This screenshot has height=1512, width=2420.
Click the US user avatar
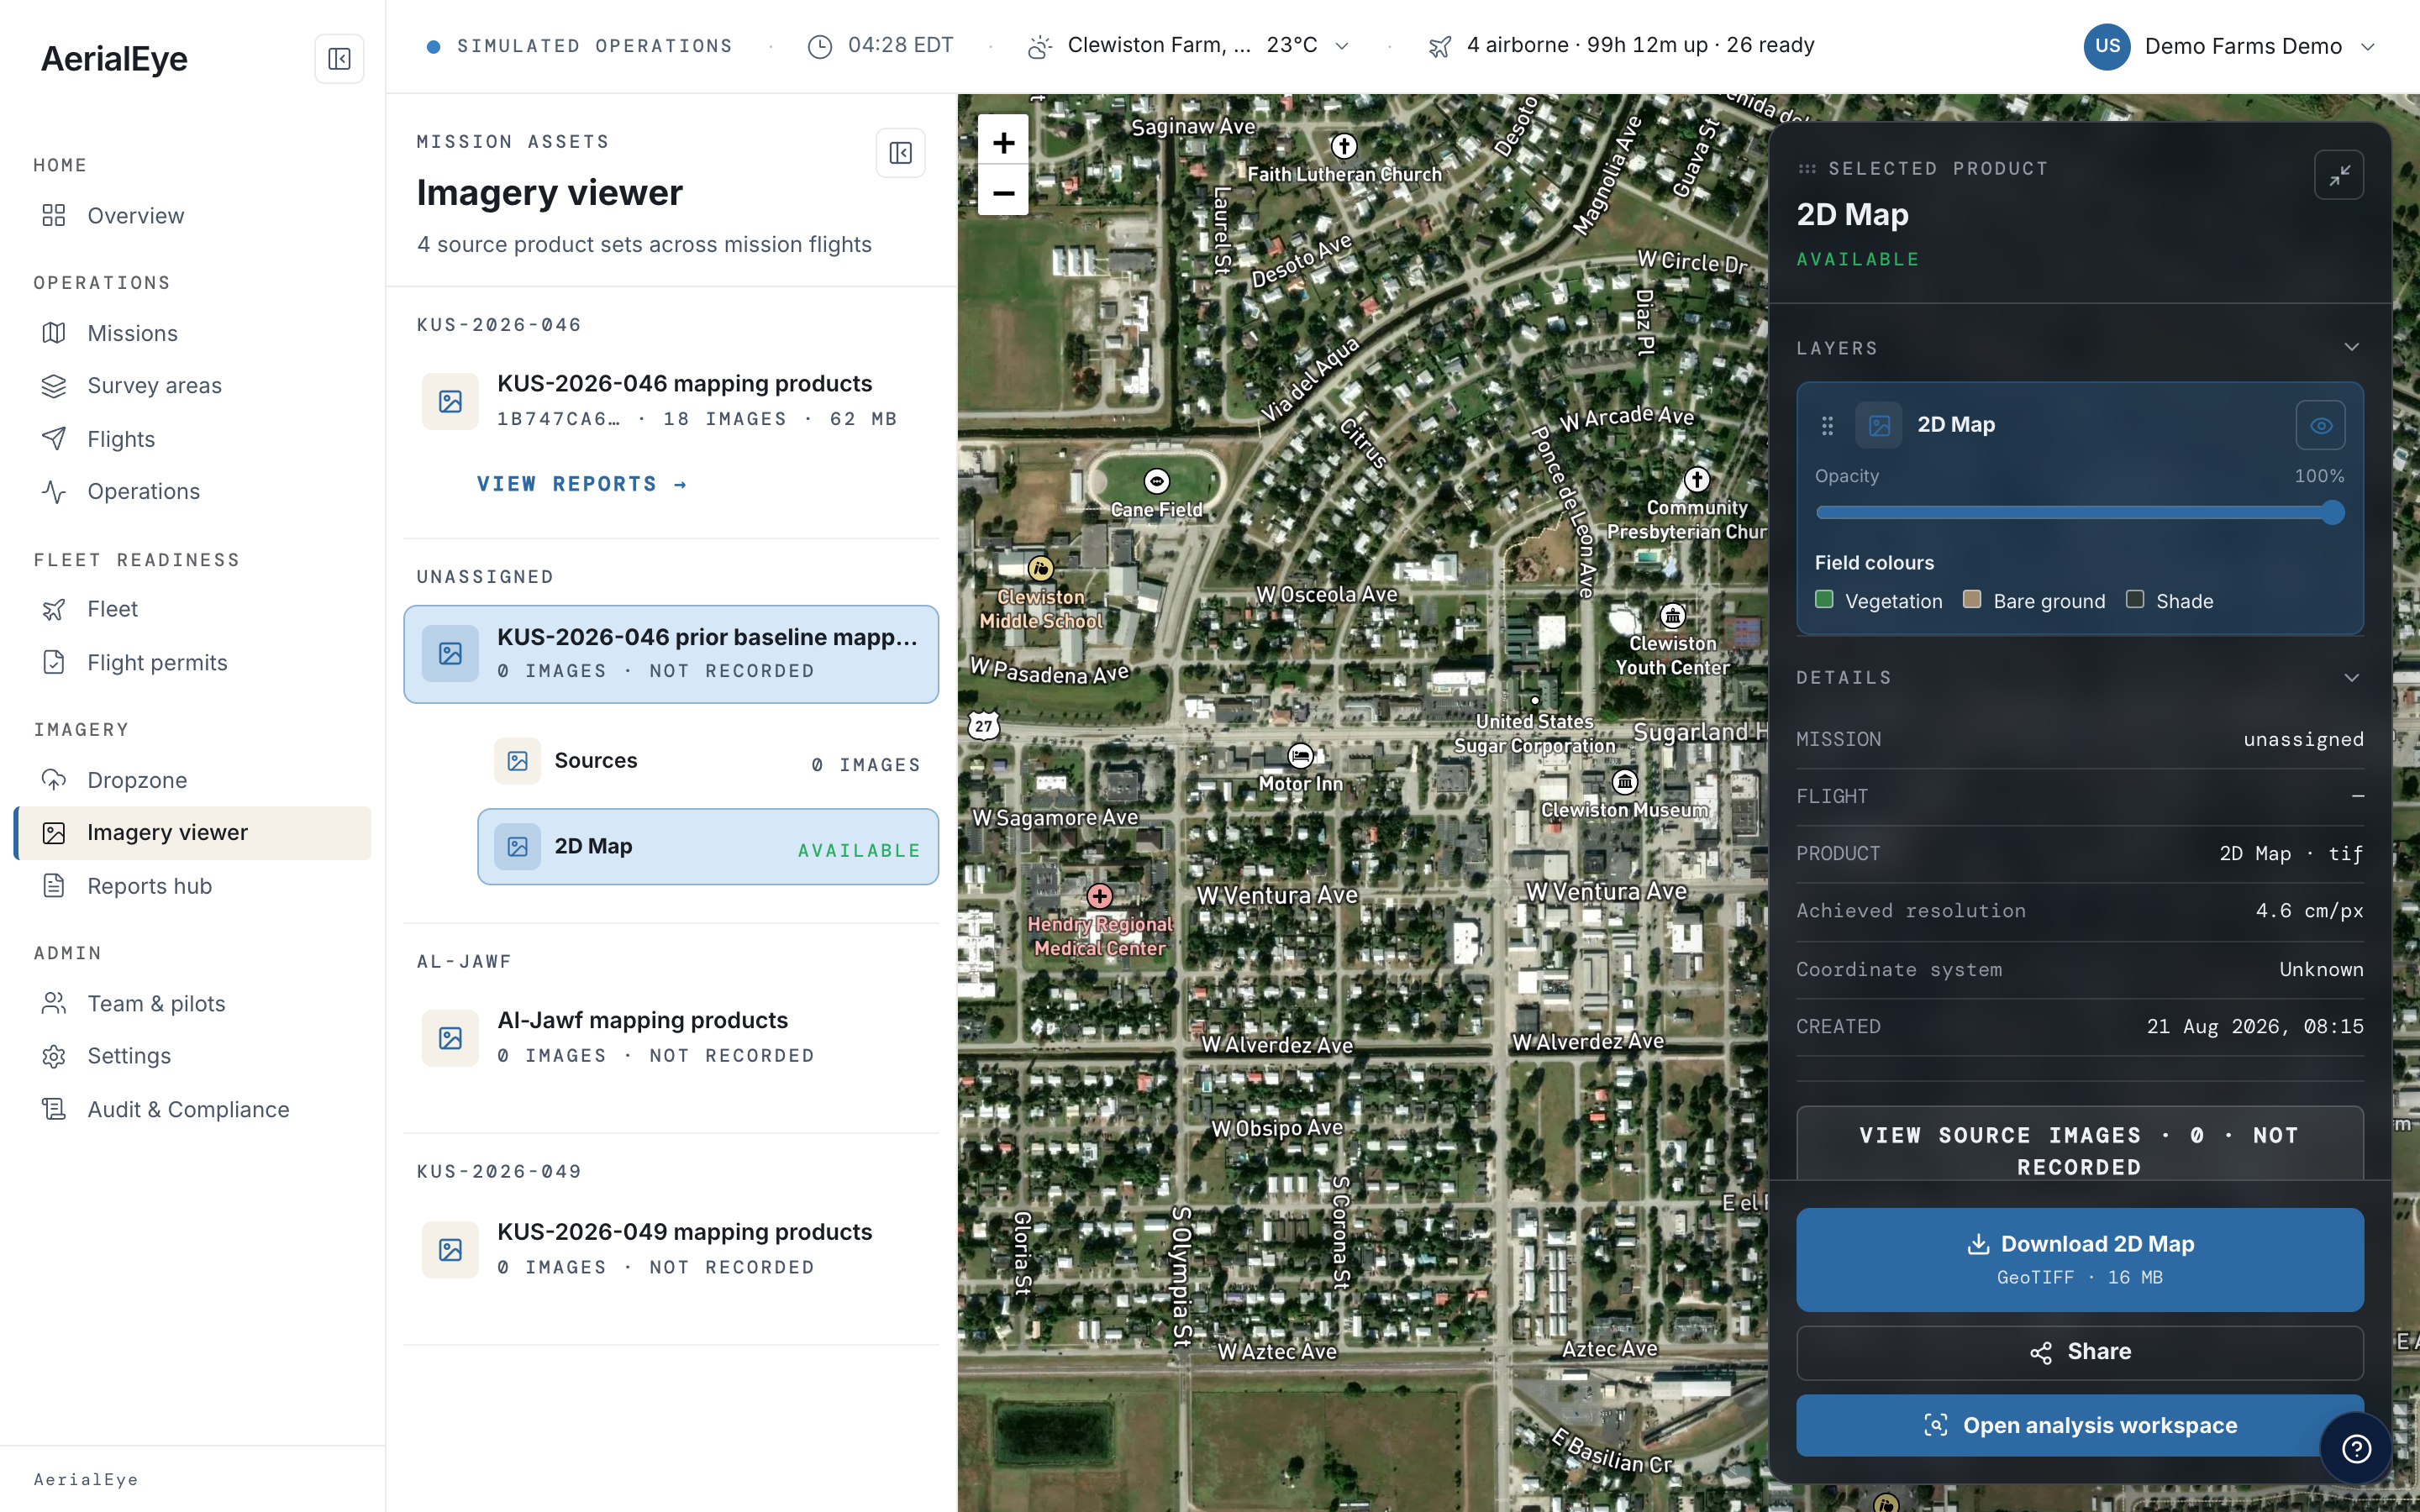coord(2107,46)
